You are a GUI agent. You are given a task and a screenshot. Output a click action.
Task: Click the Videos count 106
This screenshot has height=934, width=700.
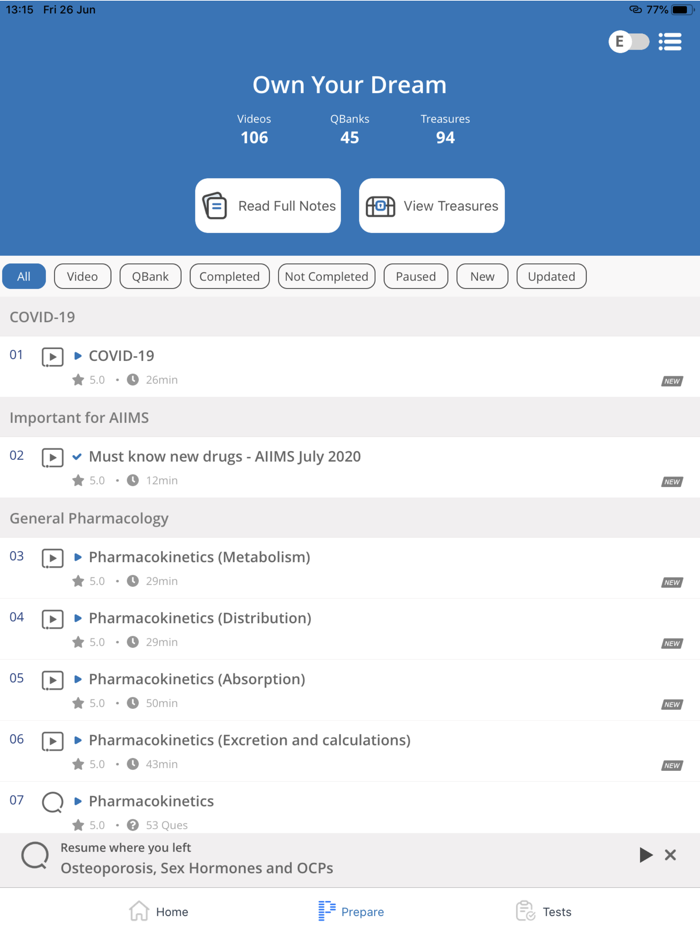254,138
